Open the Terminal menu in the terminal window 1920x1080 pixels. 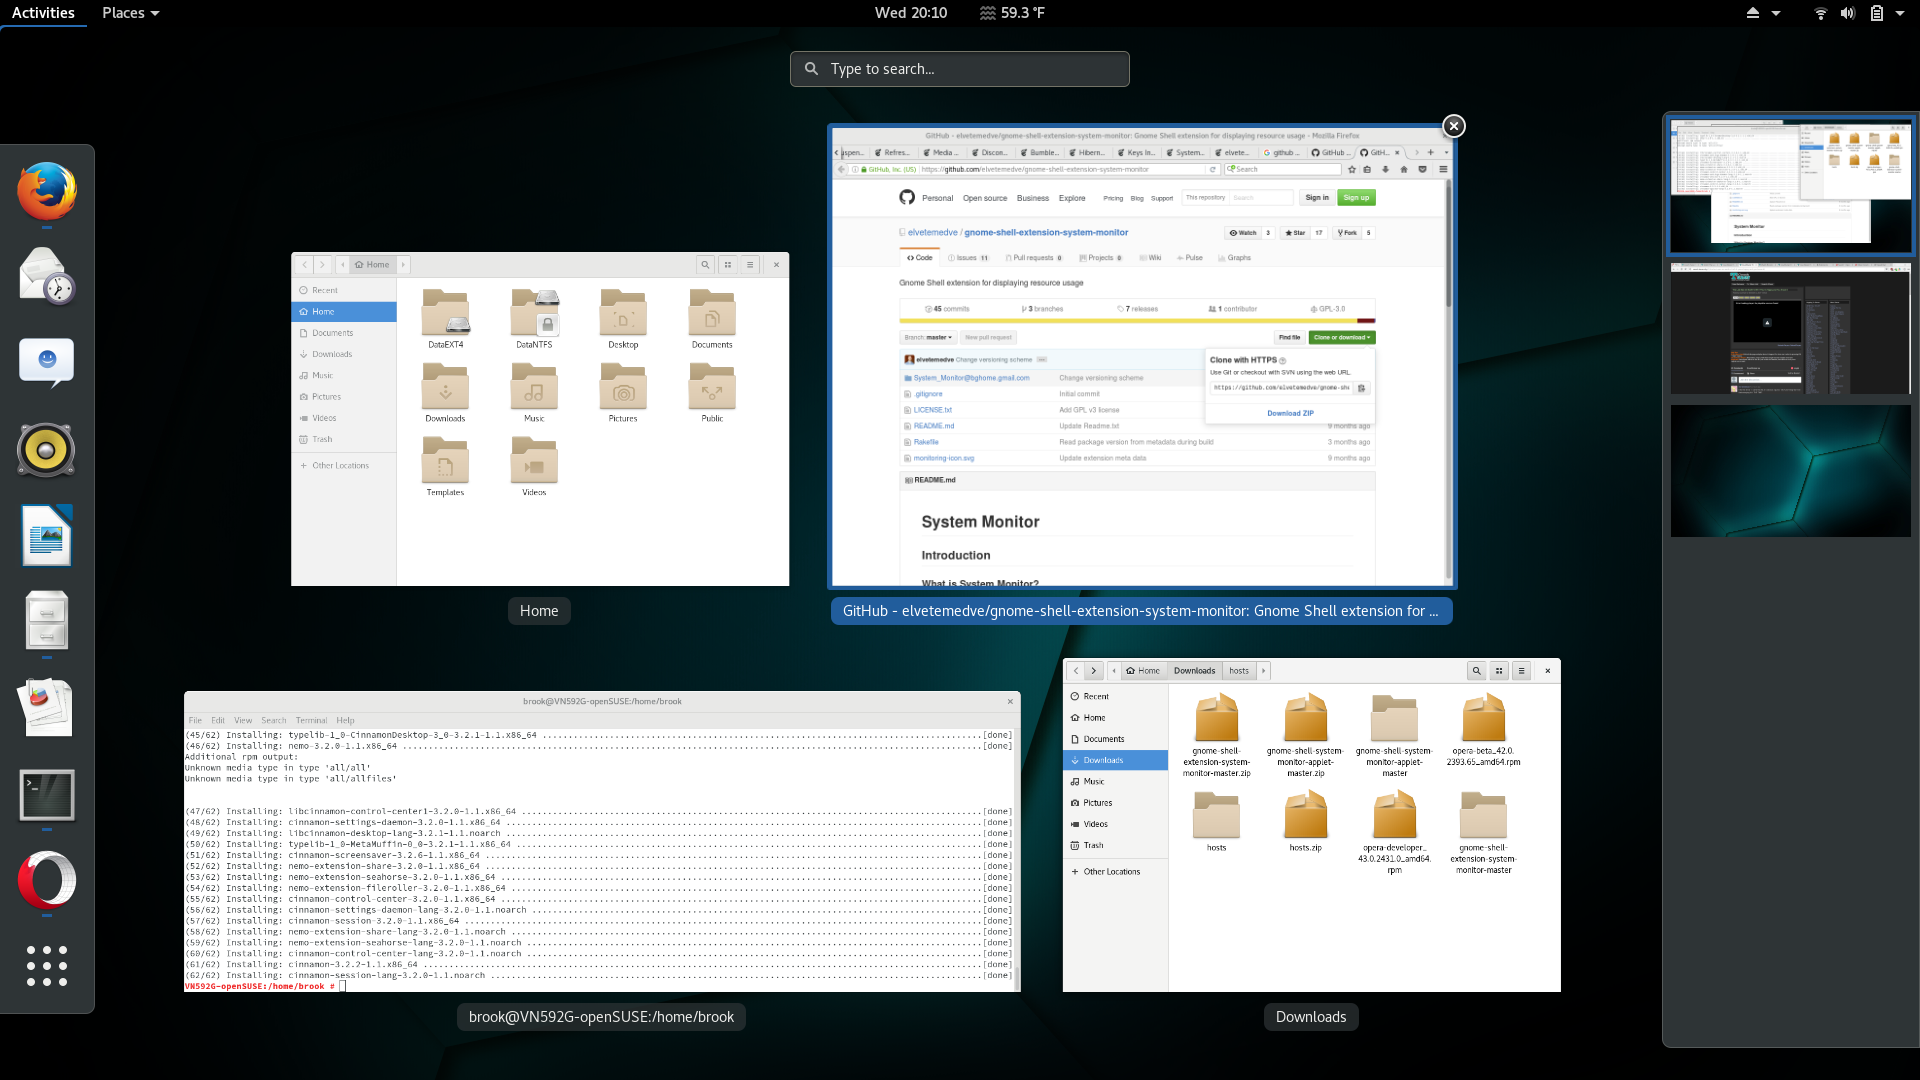click(x=311, y=720)
